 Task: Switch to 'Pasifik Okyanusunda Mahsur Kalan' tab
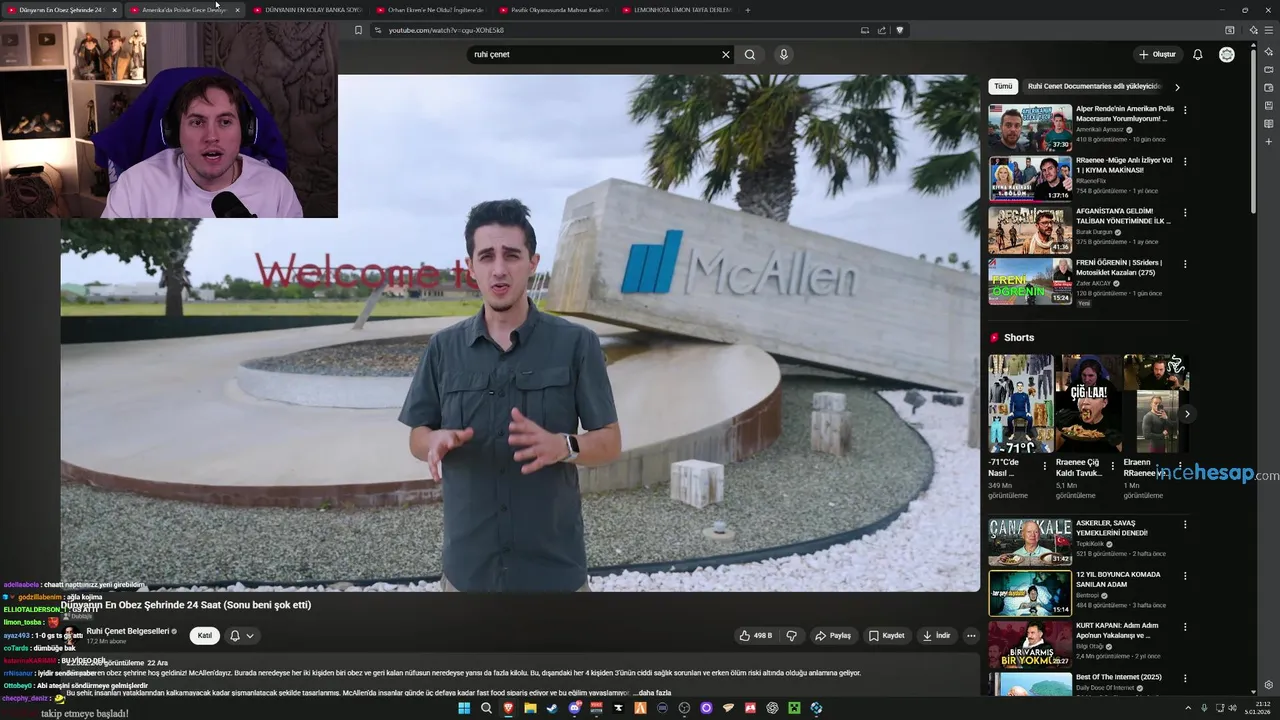[x=553, y=10]
